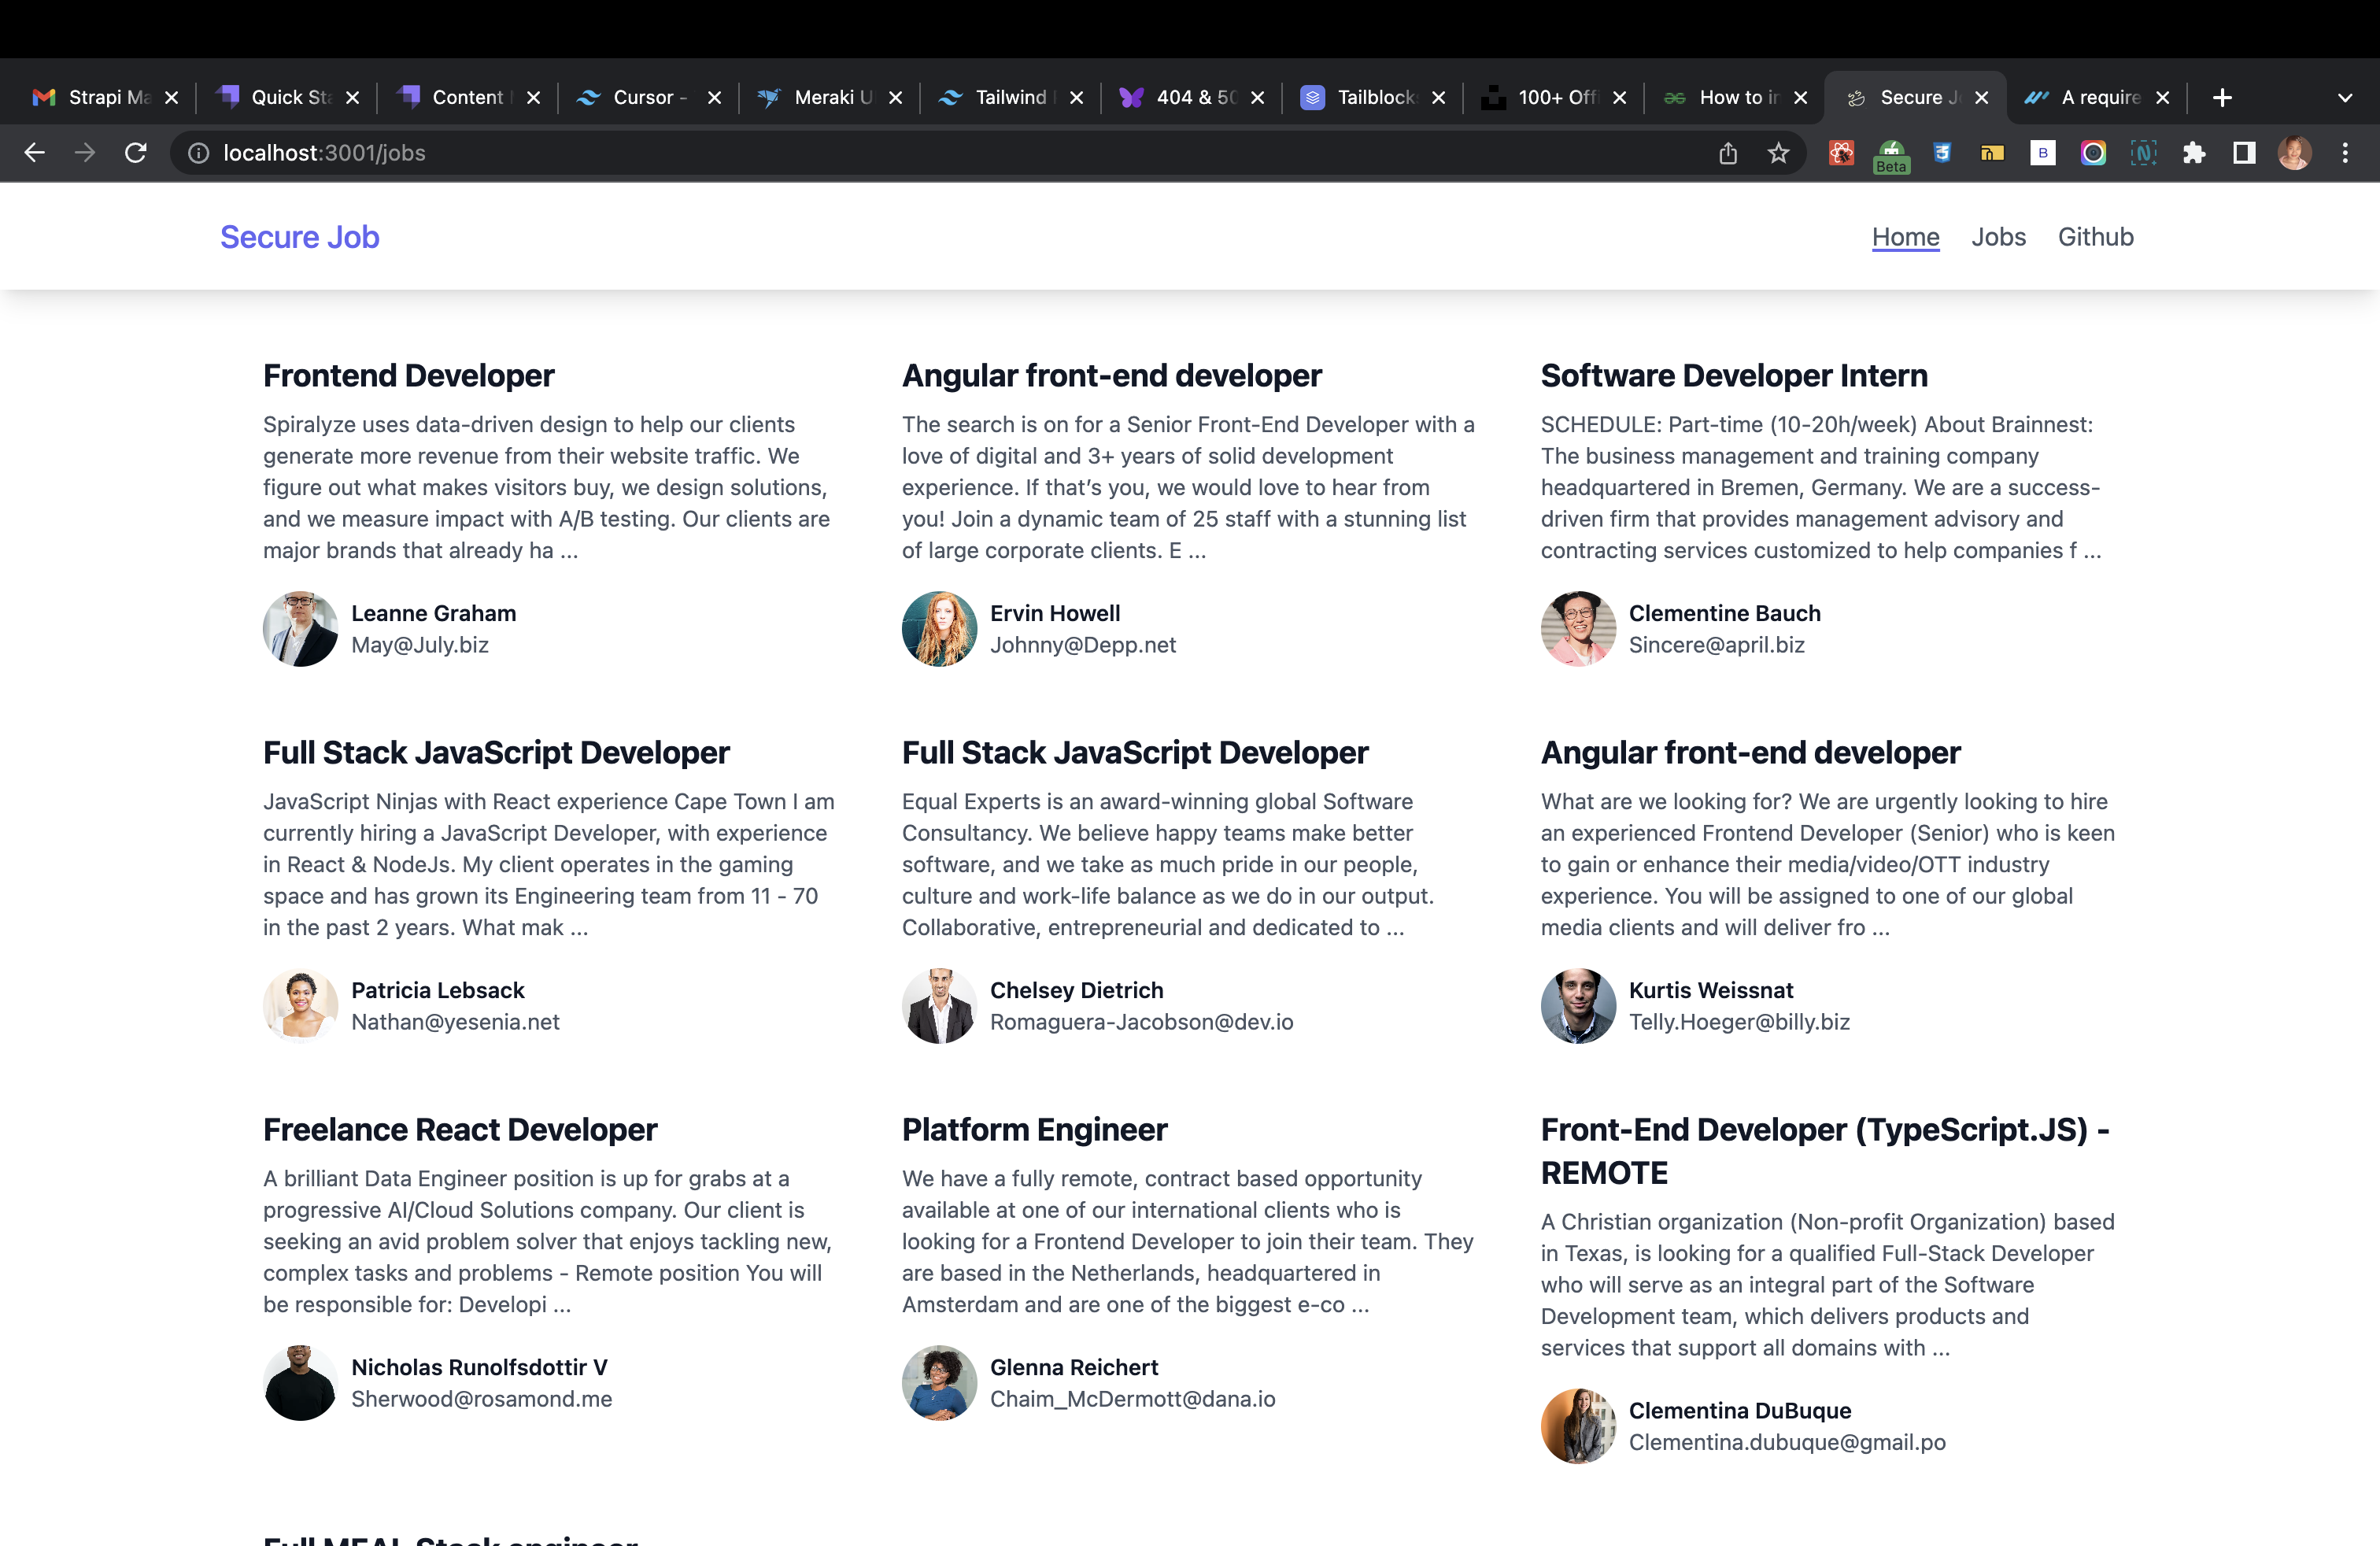Click the browser reload page icon
The height and width of the screenshot is (1546, 2380).
coord(136,153)
